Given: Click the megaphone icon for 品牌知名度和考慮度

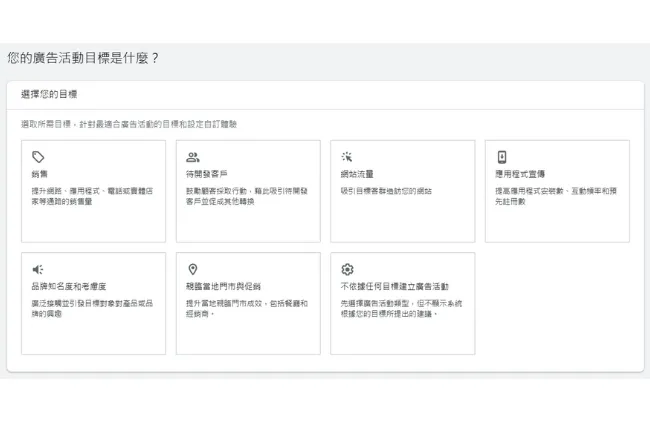Looking at the screenshot, I should point(38,269).
